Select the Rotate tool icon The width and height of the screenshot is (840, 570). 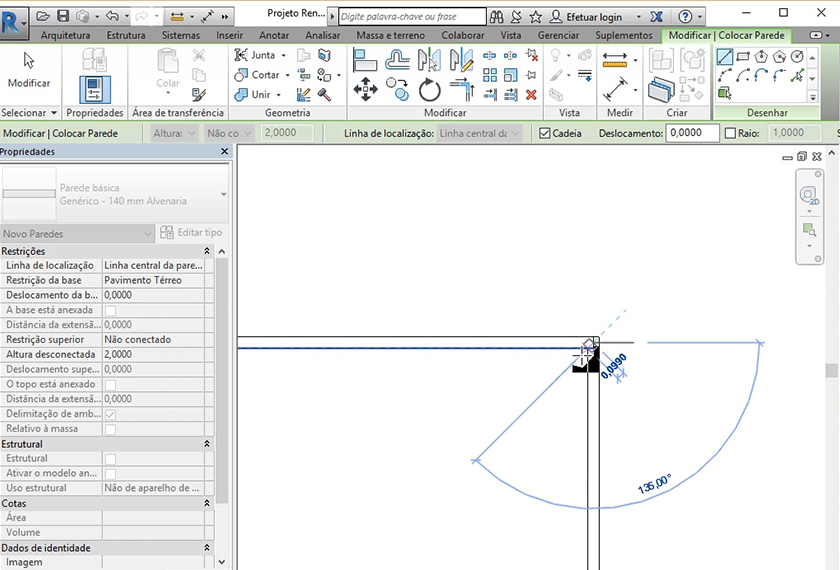(430, 90)
